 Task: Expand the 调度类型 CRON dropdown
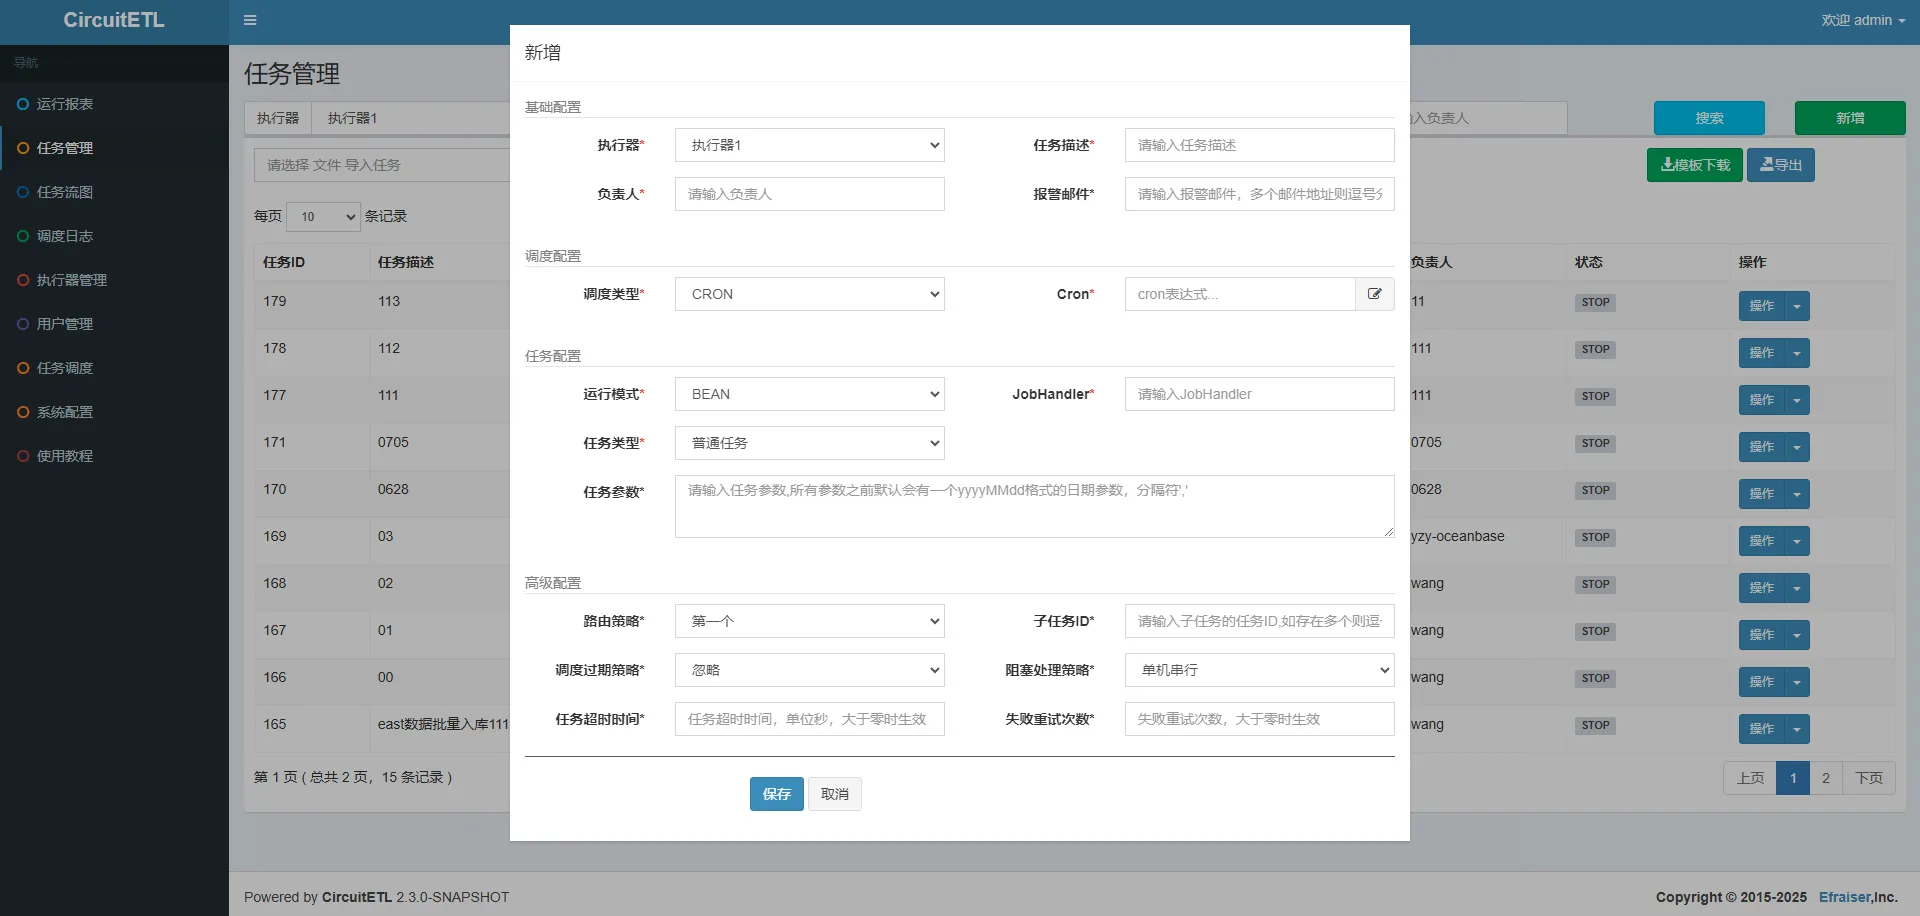pyautogui.click(x=809, y=294)
